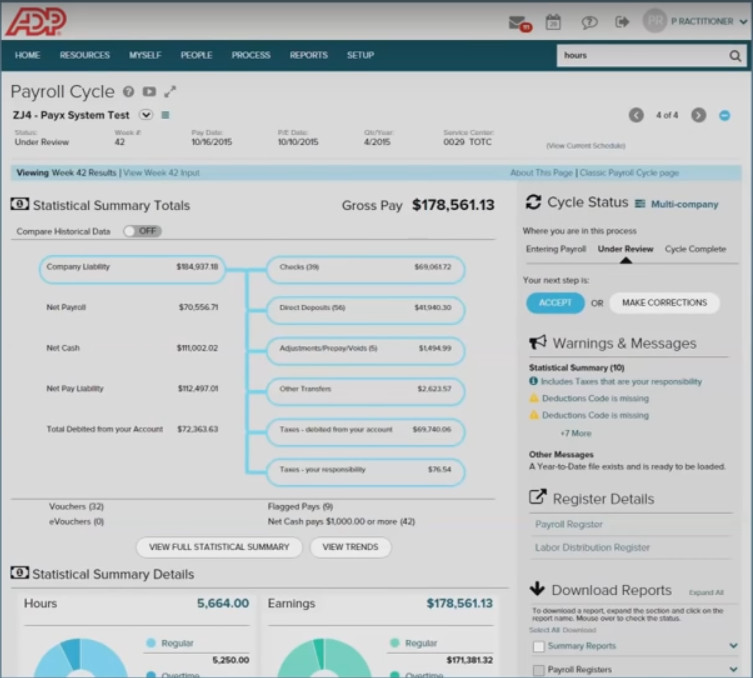Open the Practitioner user menu chevron

pos(743,22)
